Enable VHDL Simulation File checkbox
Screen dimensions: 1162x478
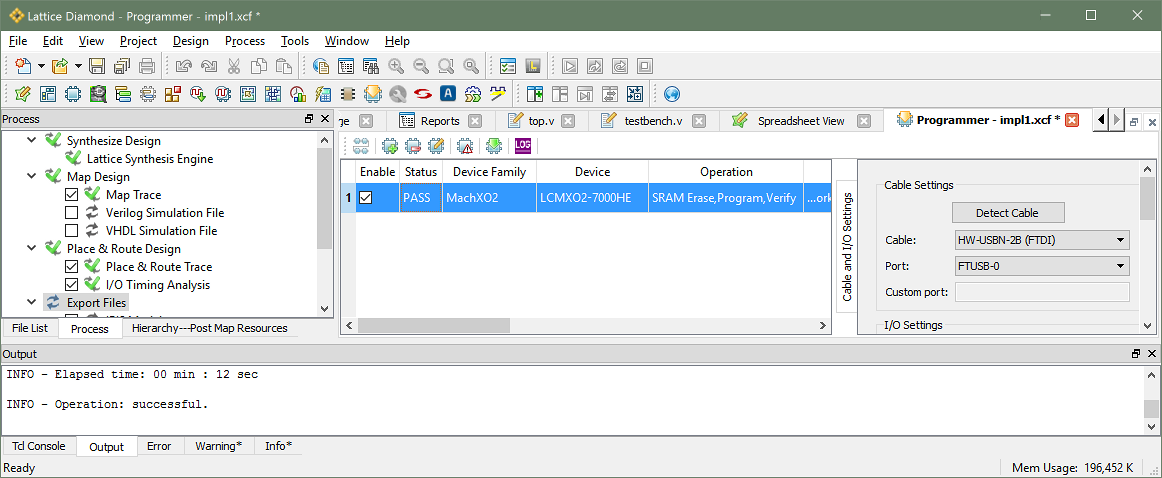[72, 230]
